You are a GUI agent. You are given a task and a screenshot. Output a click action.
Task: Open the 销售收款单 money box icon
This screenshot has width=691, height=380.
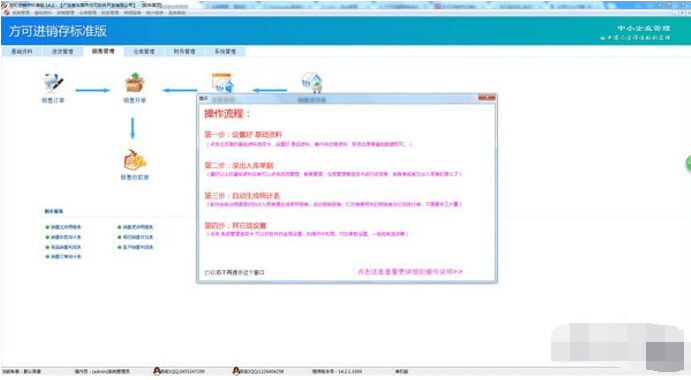pyautogui.click(x=134, y=160)
